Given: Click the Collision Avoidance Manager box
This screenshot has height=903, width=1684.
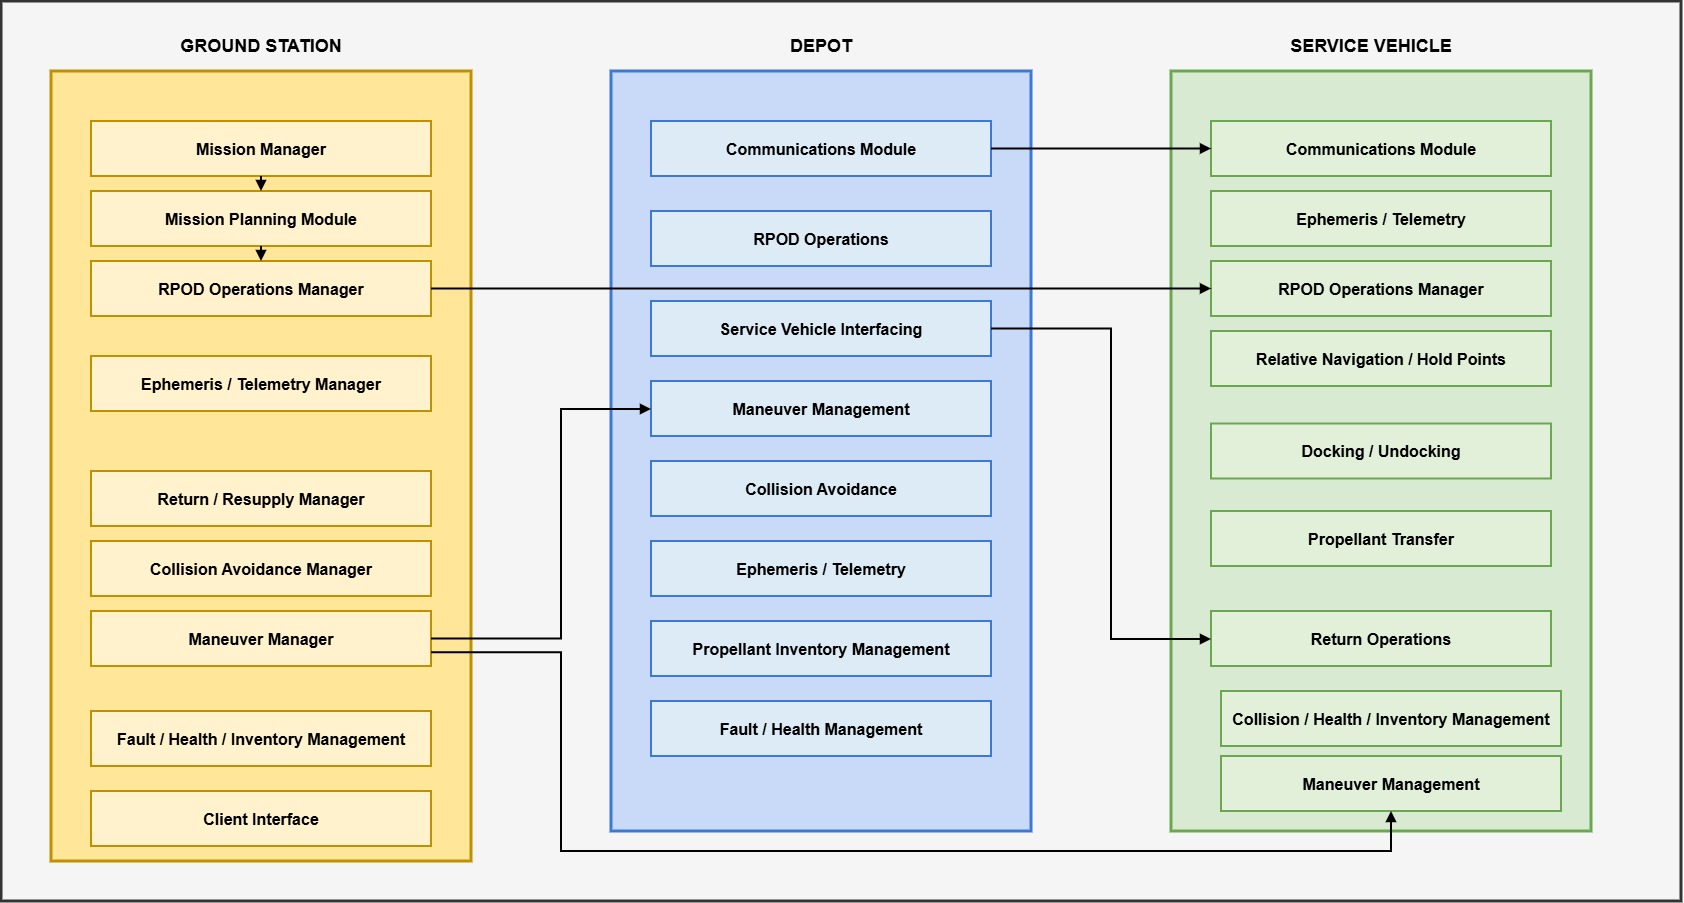Looking at the screenshot, I should (x=260, y=569).
